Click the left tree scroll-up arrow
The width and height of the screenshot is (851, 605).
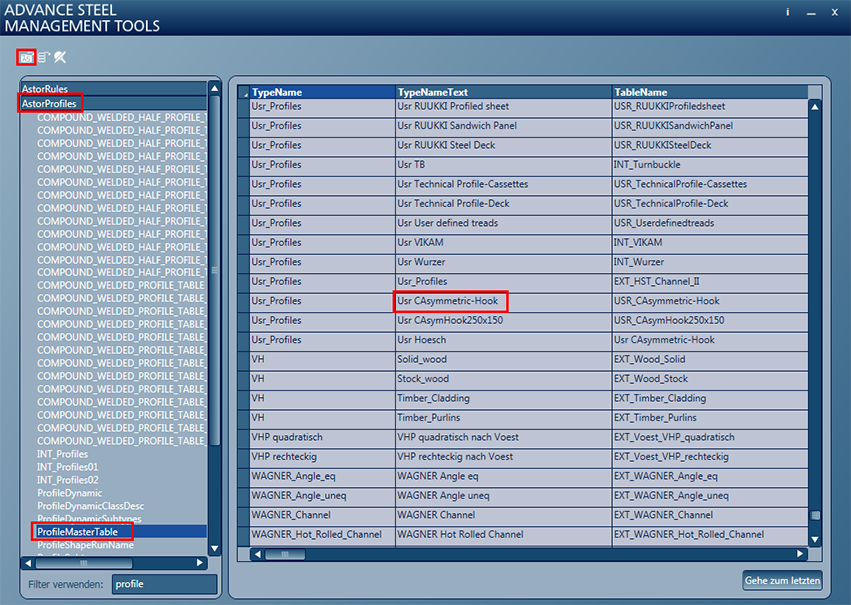click(215, 88)
